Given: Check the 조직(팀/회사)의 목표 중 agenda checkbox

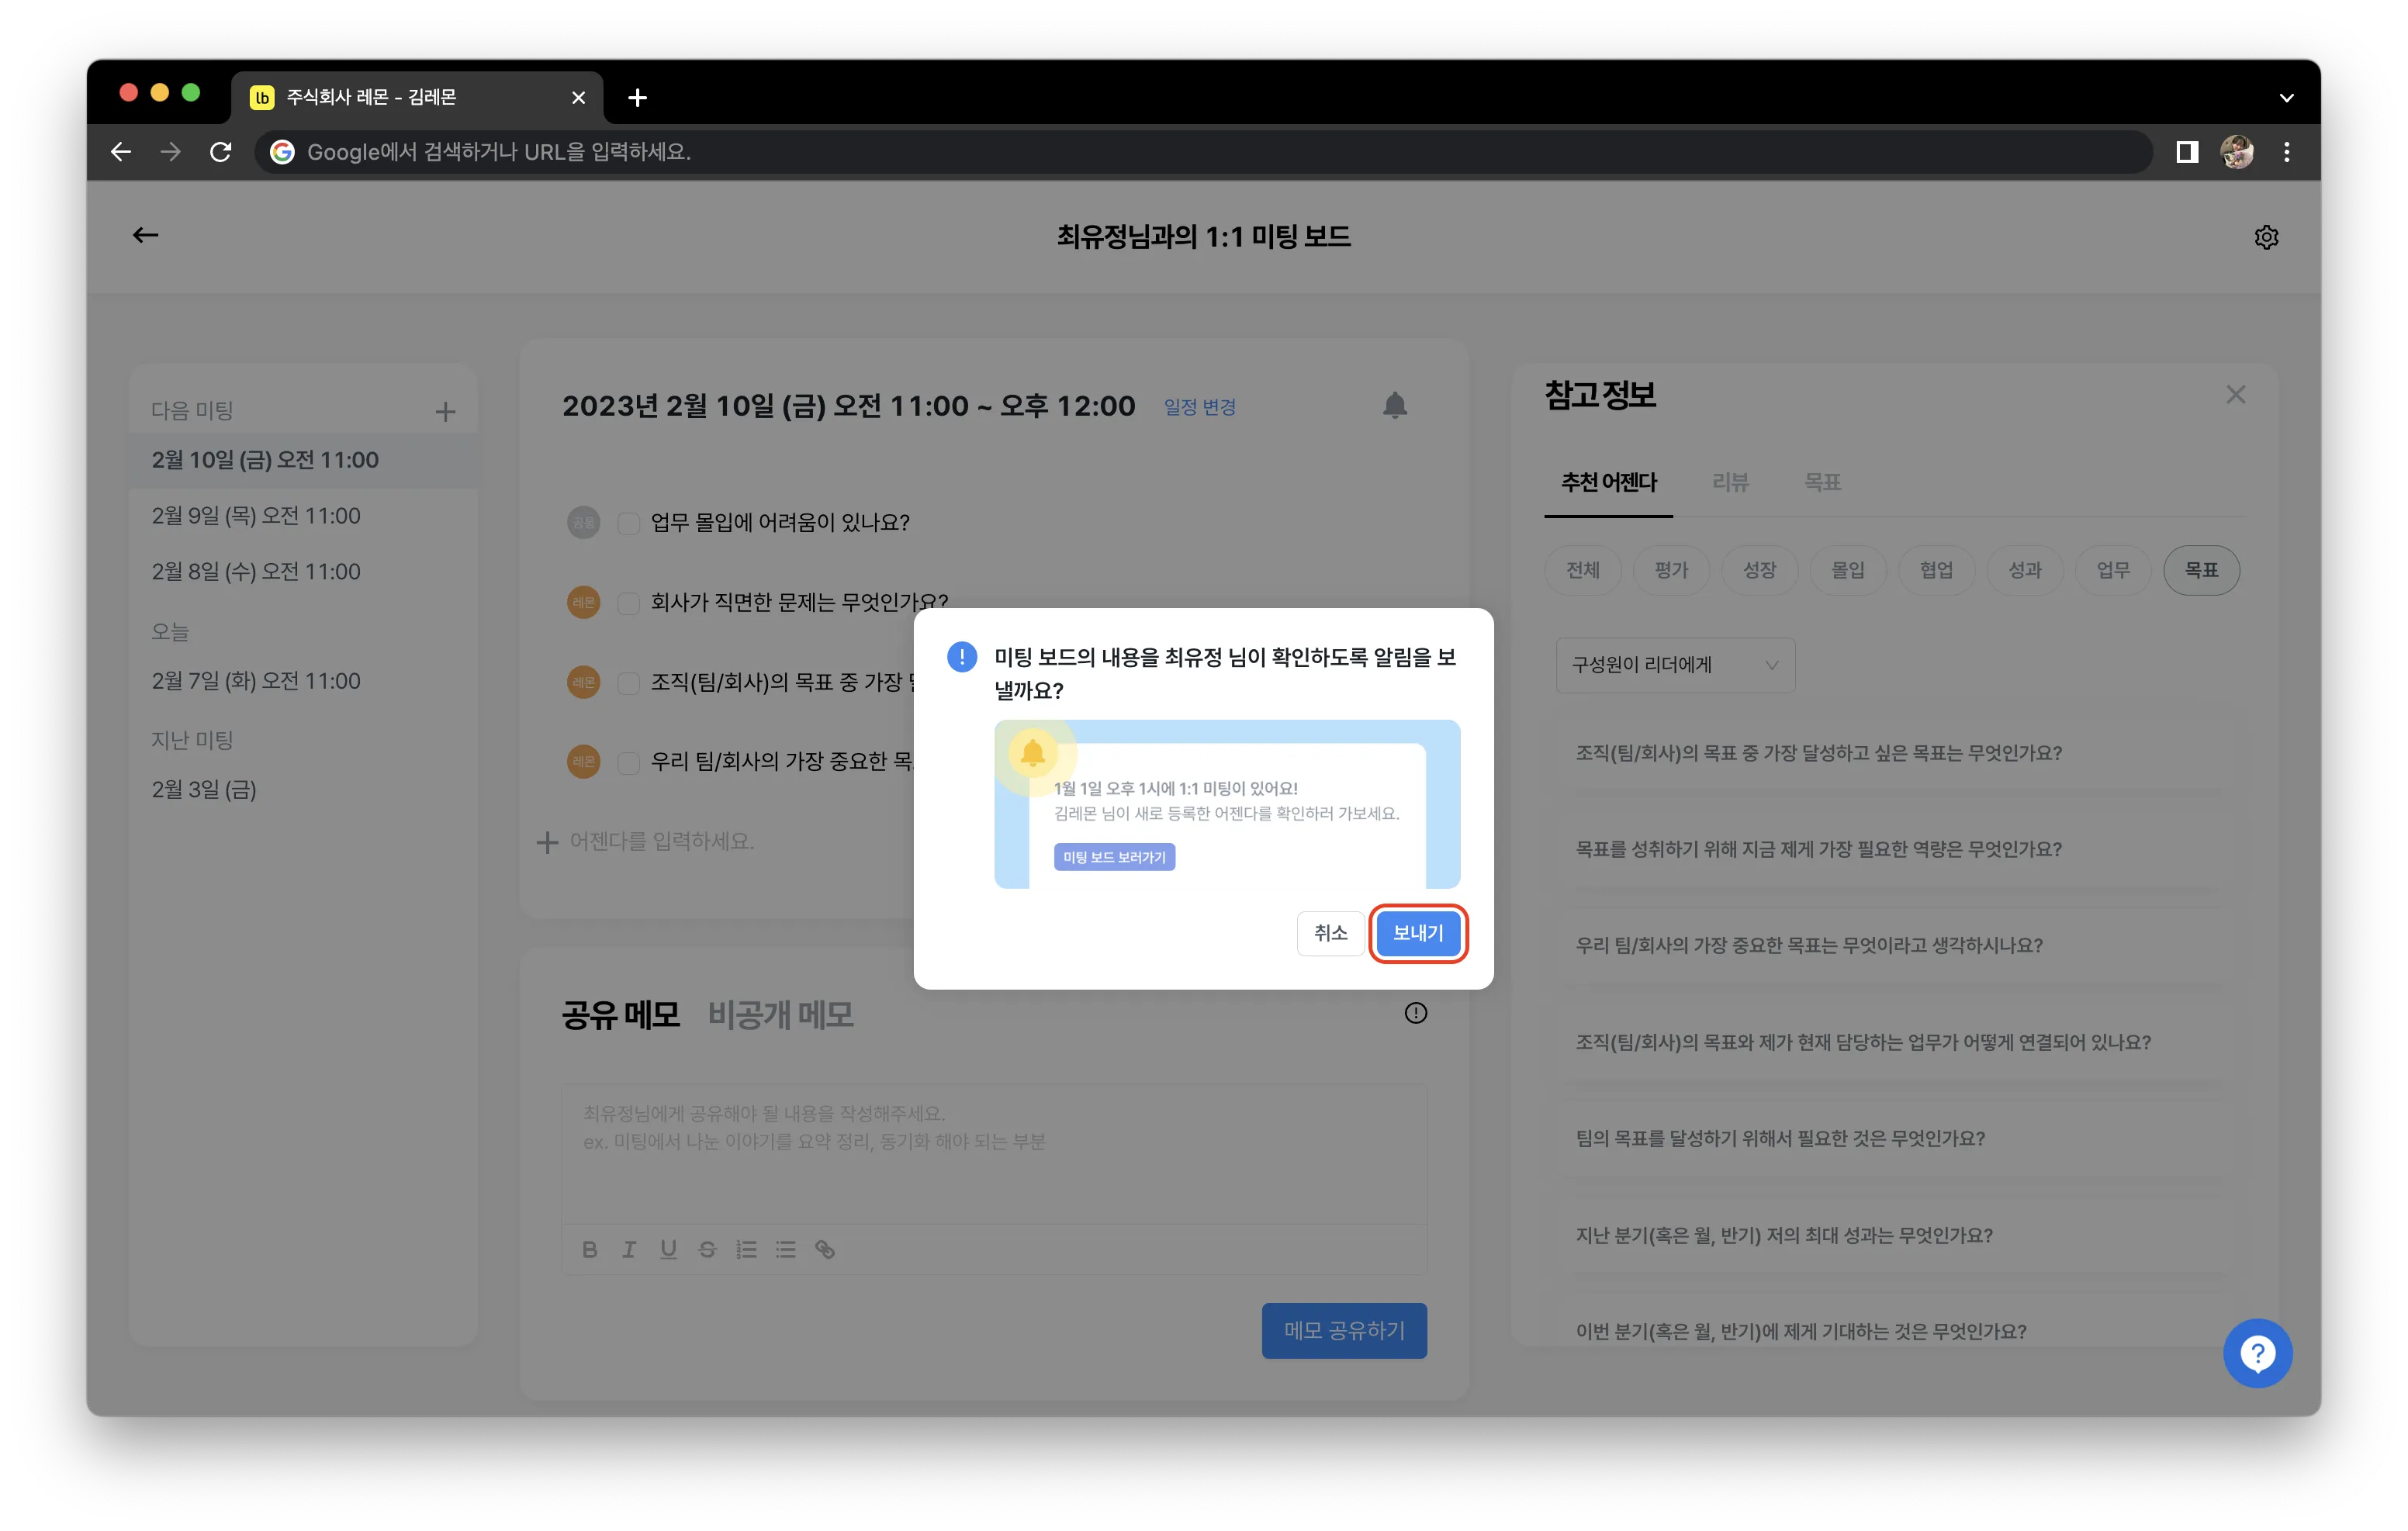Looking at the screenshot, I should [628, 683].
